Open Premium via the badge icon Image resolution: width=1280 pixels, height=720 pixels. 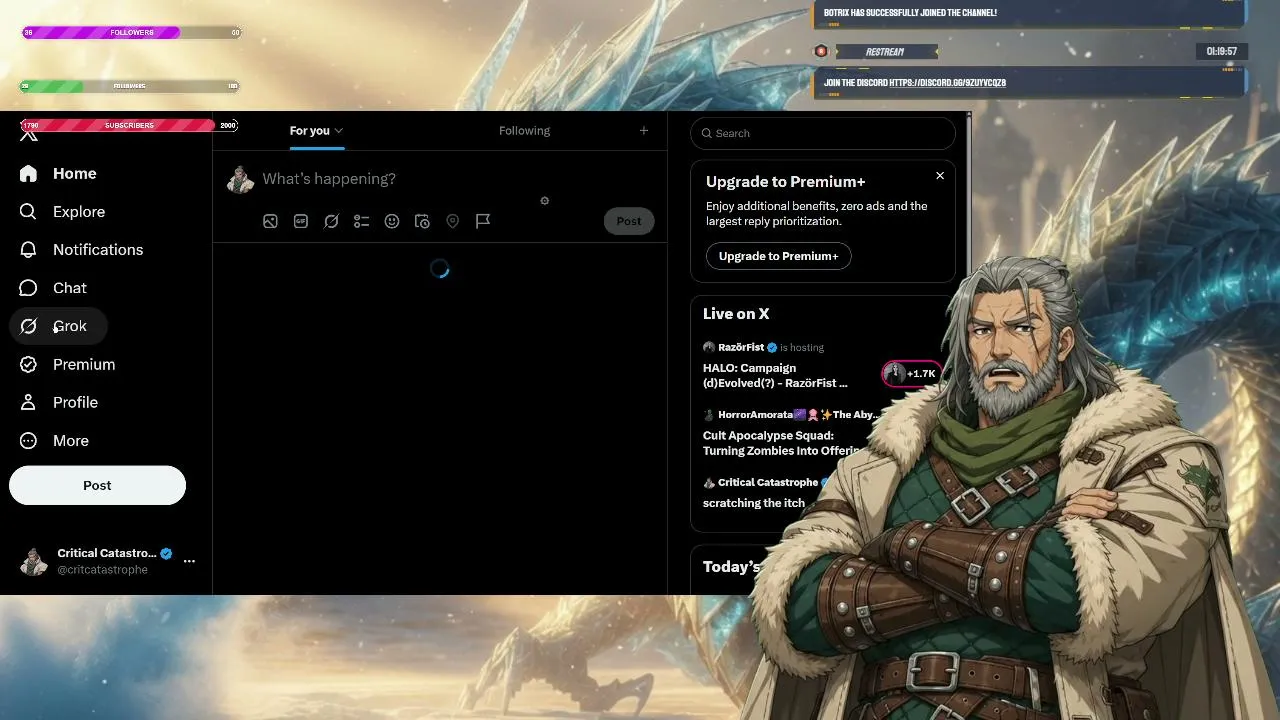pos(28,364)
